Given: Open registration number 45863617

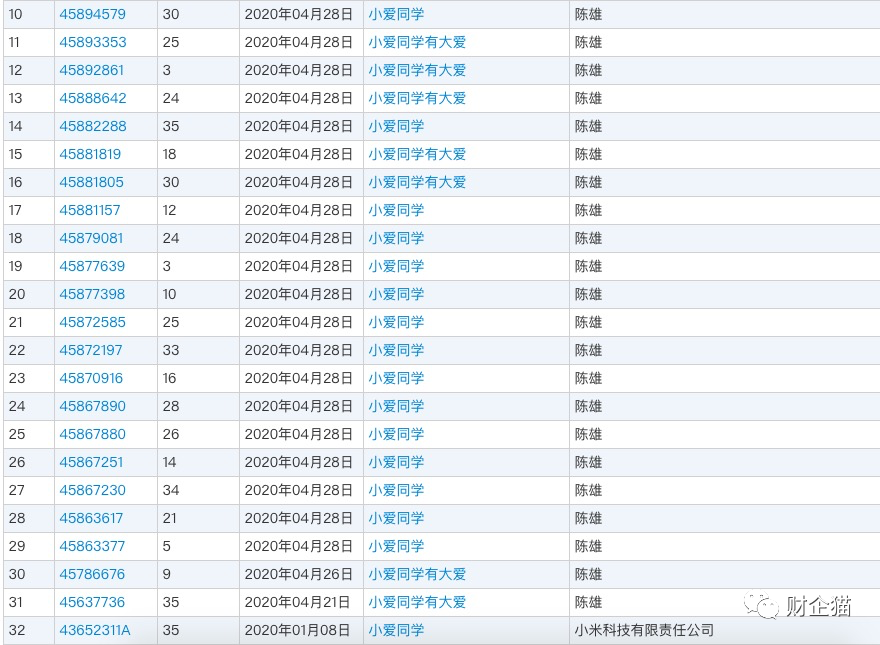Looking at the screenshot, I should pyautogui.click(x=91, y=518).
